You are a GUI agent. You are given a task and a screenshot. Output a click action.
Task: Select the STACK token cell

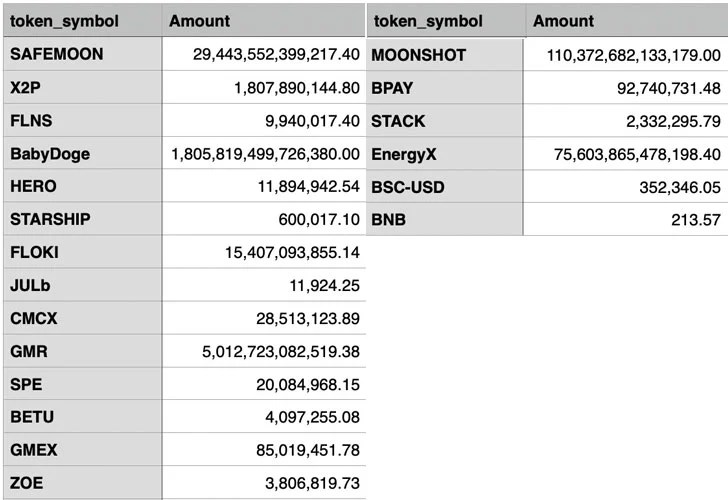click(x=398, y=121)
